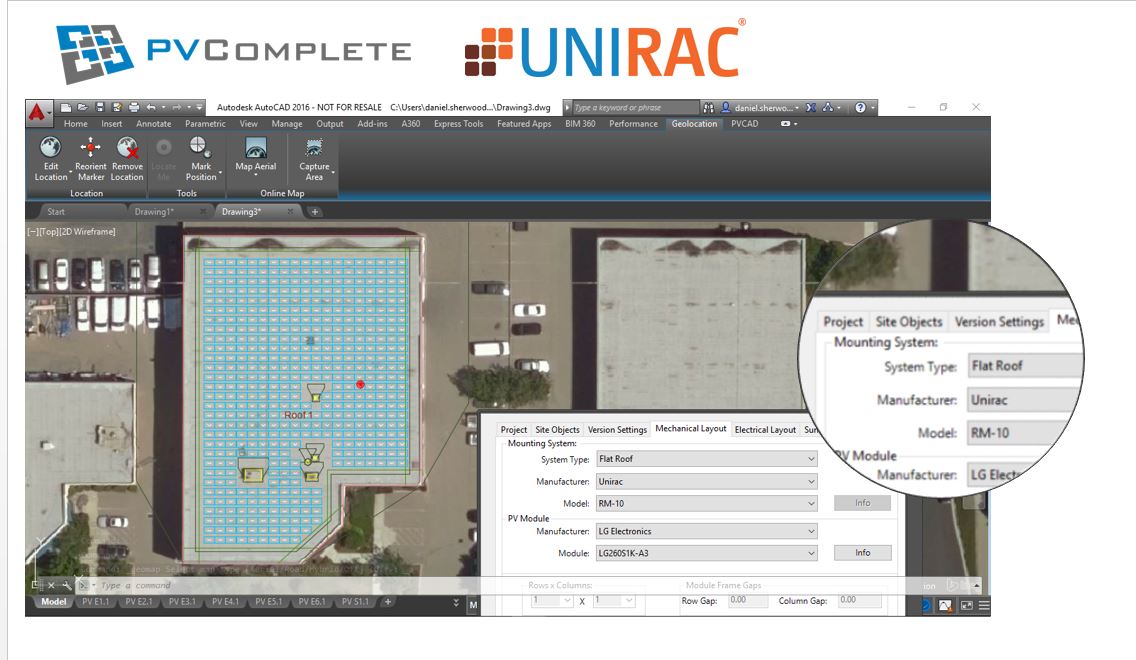Click the Info button beside Model RM-10
This screenshot has height=660, width=1136.
click(x=862, y=503)
